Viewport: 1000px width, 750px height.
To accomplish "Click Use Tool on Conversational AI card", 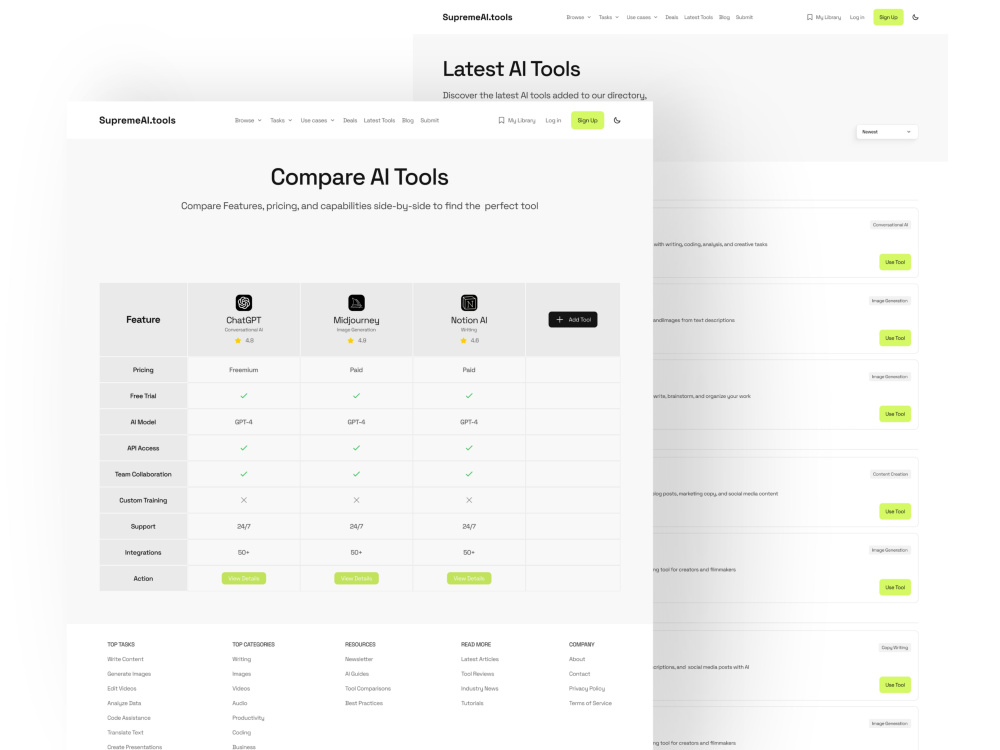I will pos(895,262).
